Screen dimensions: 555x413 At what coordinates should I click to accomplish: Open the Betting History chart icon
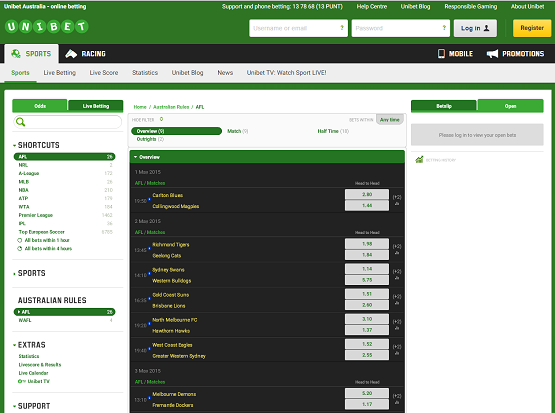[x=419, y=160]
